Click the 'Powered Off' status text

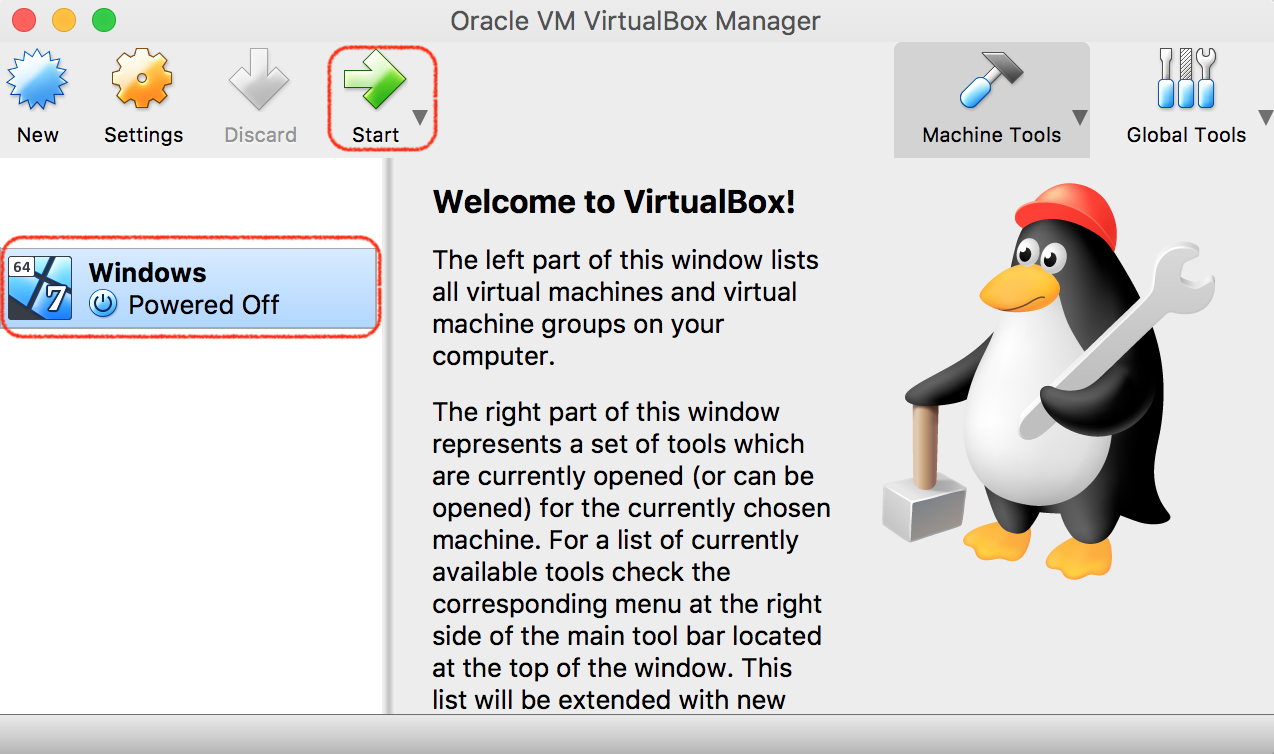(204, 304)
